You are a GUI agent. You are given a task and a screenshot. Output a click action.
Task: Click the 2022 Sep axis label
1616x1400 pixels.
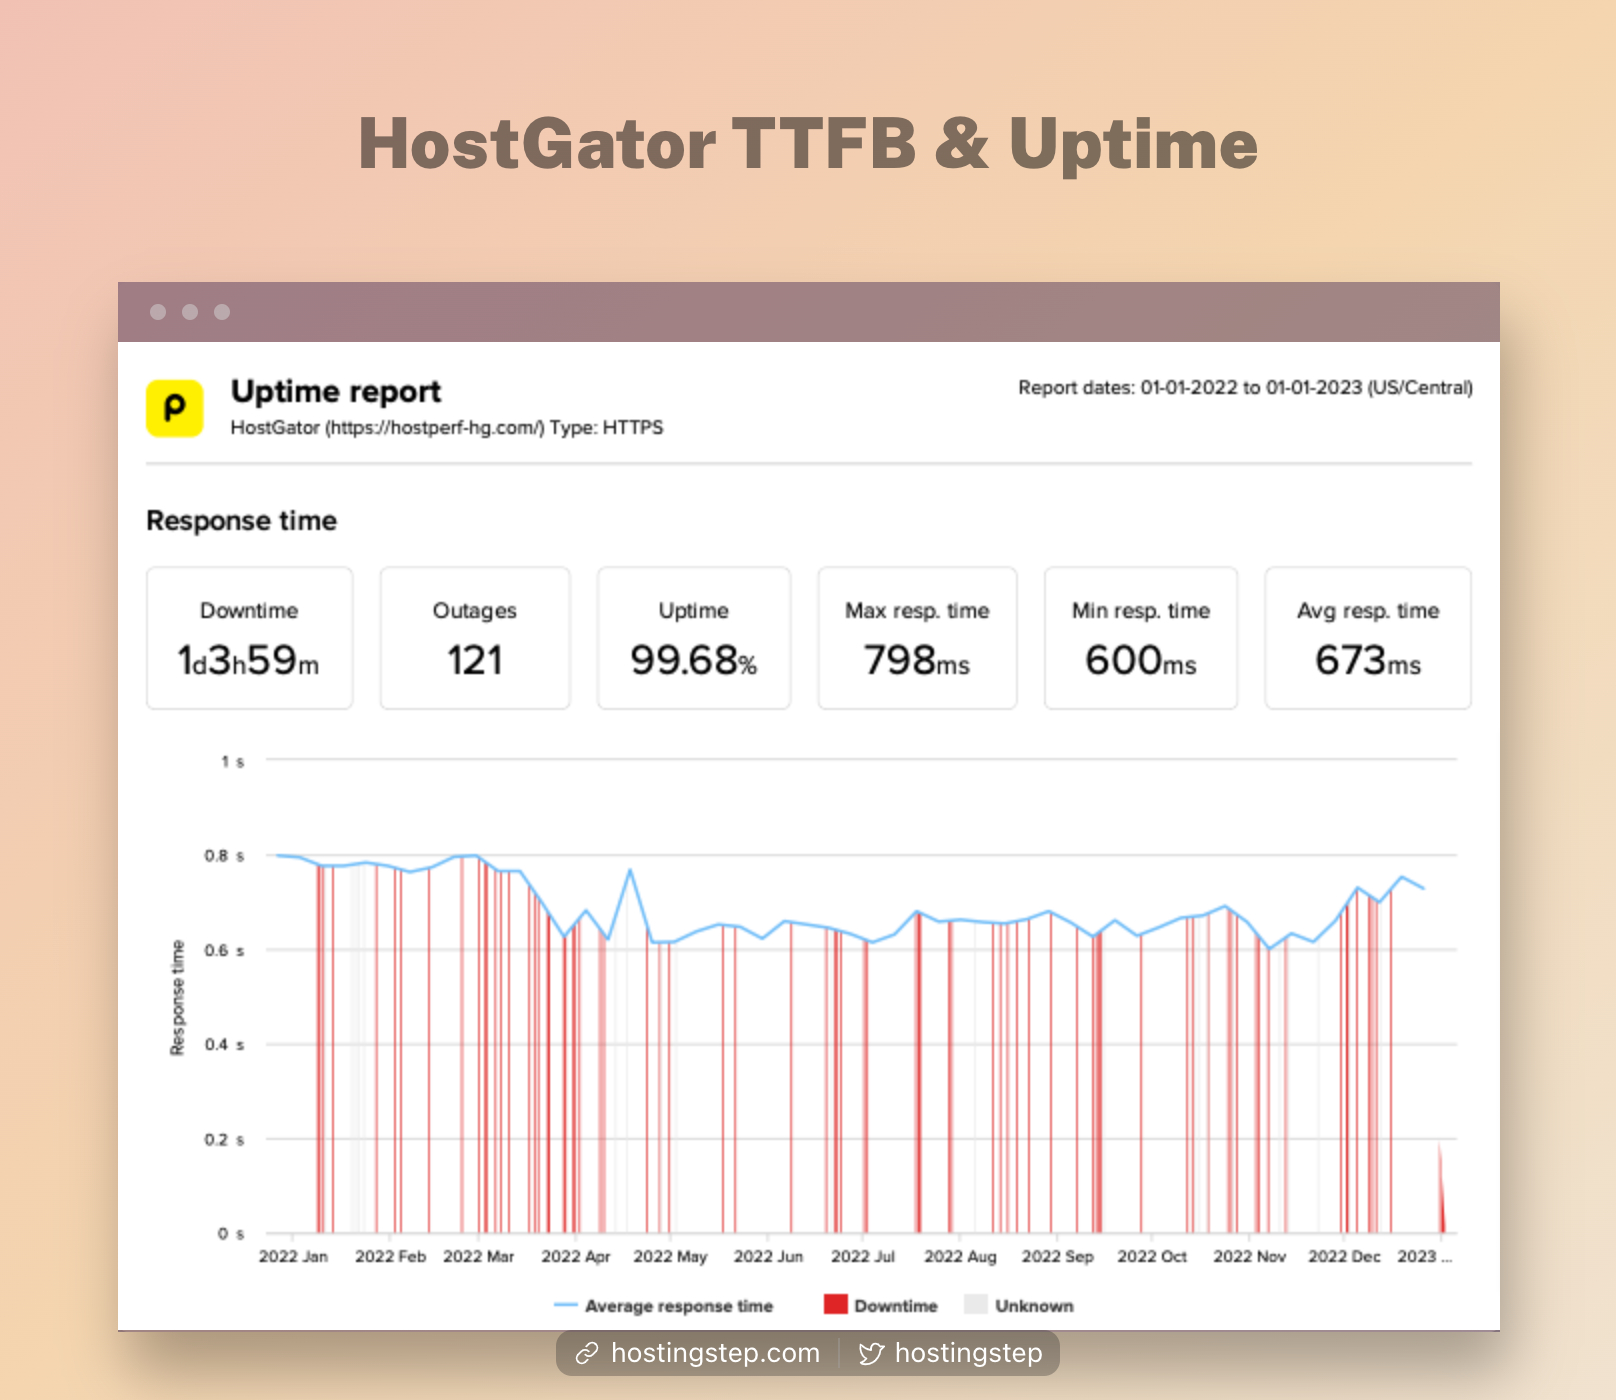[1057, 1256]
